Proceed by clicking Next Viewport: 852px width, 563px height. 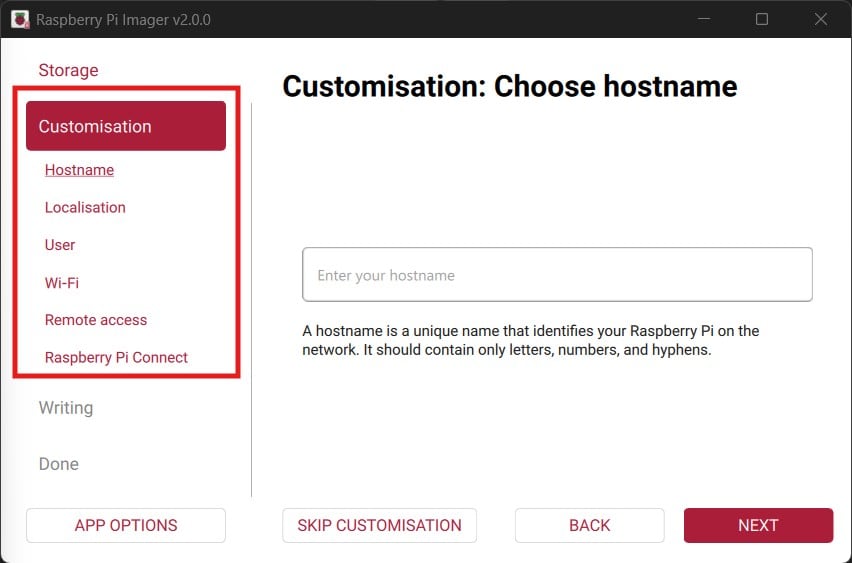click(758, 525)
